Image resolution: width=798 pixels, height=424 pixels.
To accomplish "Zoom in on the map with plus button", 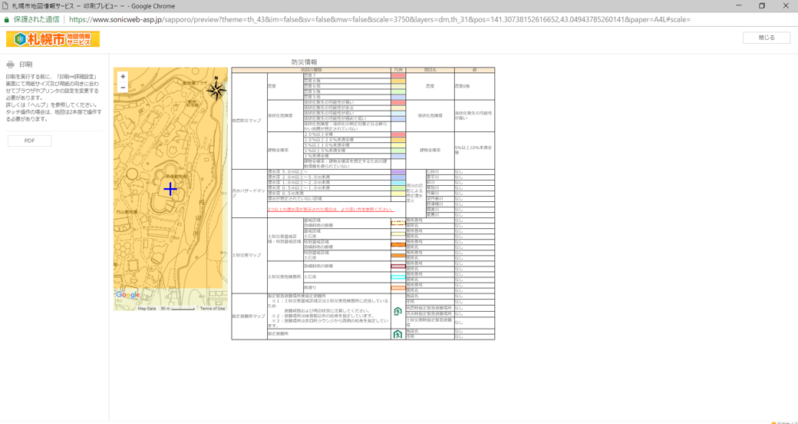I will [122, 76].
